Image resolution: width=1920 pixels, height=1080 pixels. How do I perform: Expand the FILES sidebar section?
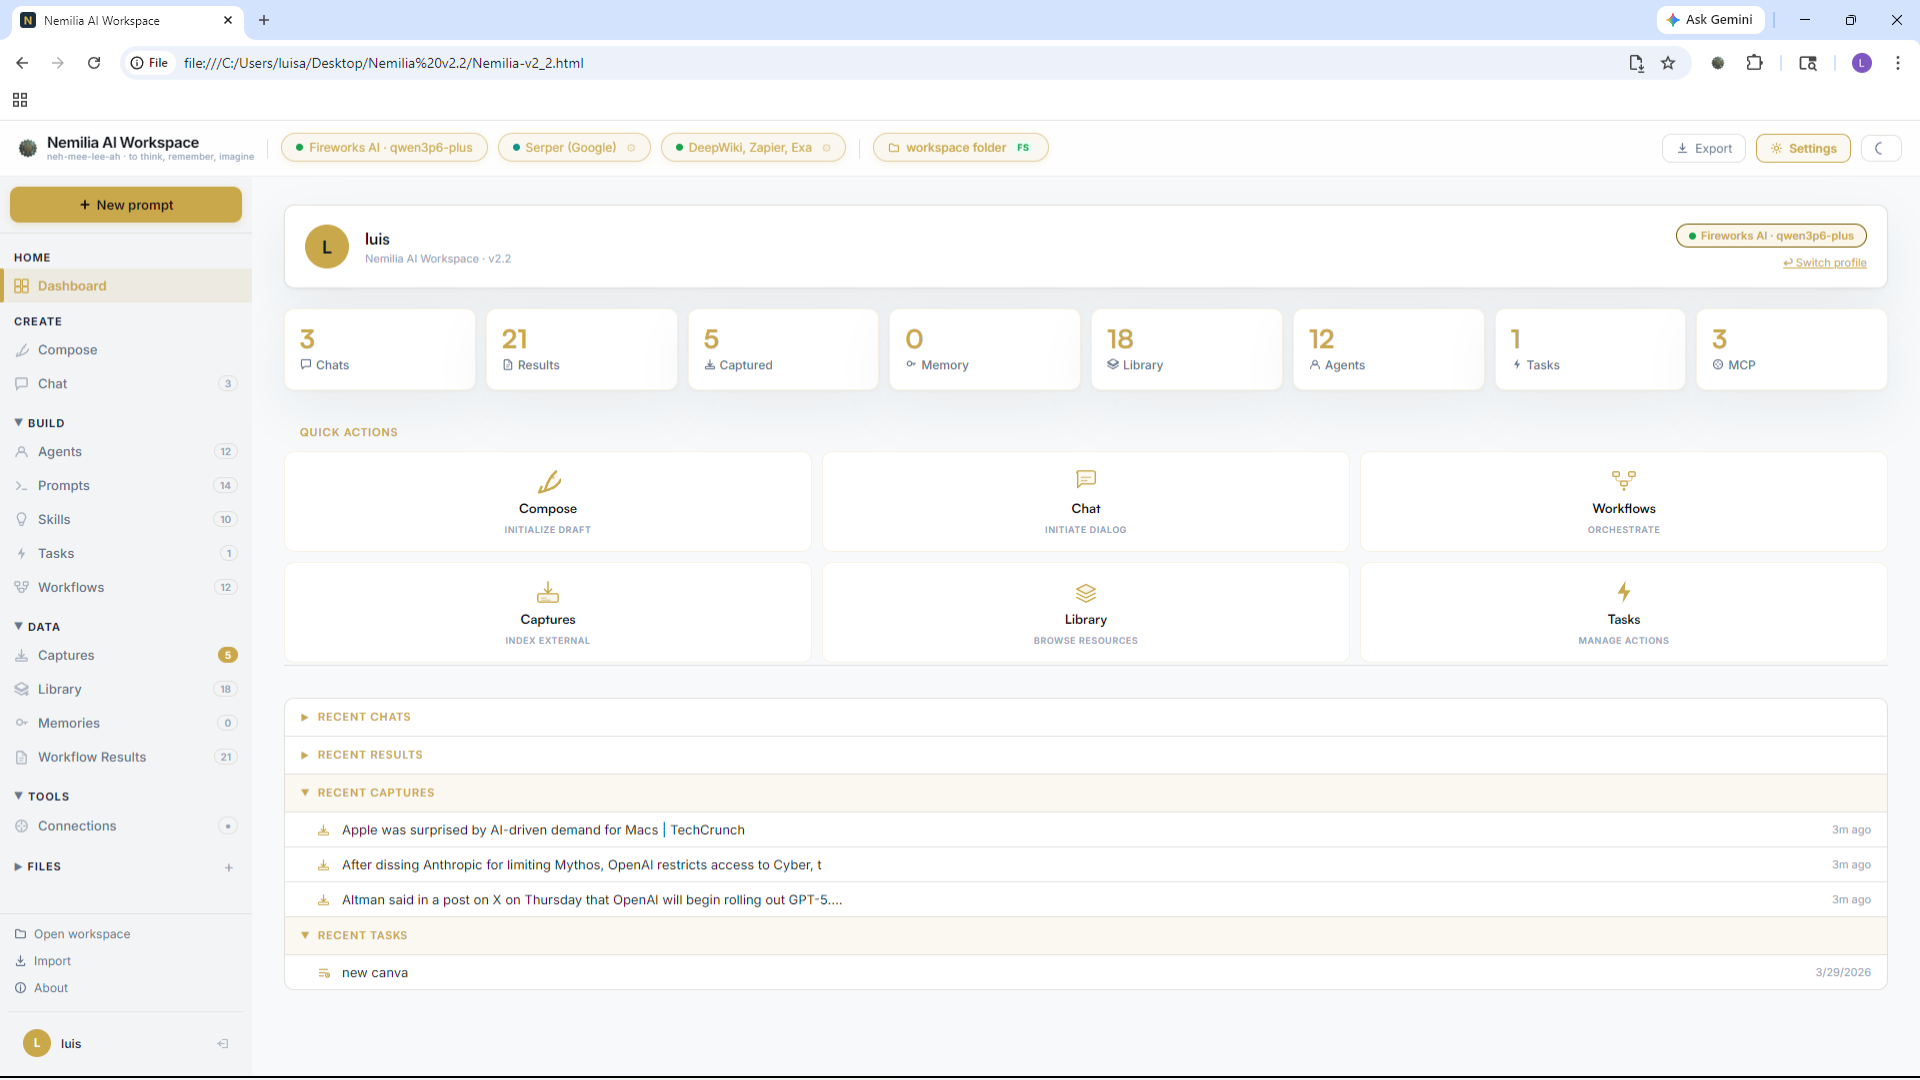pos(38,867)
